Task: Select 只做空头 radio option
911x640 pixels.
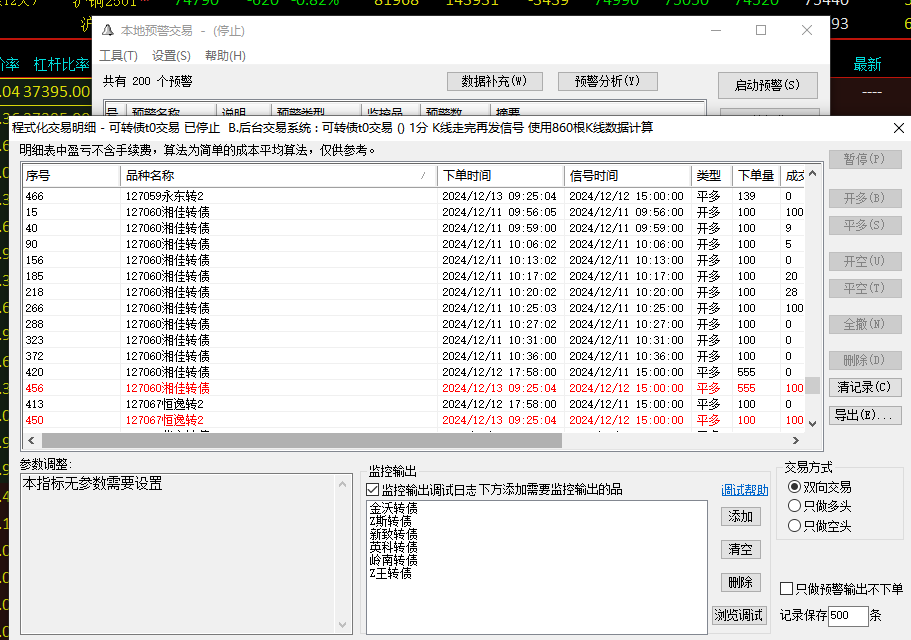Action: click(x=794, y=526)
